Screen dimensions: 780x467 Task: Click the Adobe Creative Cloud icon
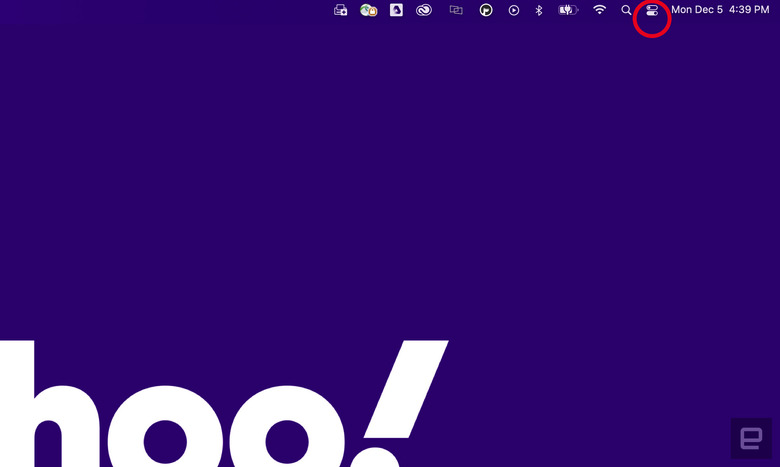click(424, 10)
